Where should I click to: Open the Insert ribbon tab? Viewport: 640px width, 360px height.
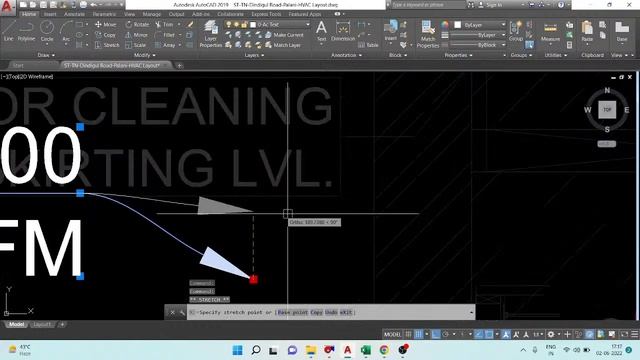click(50, 14)
